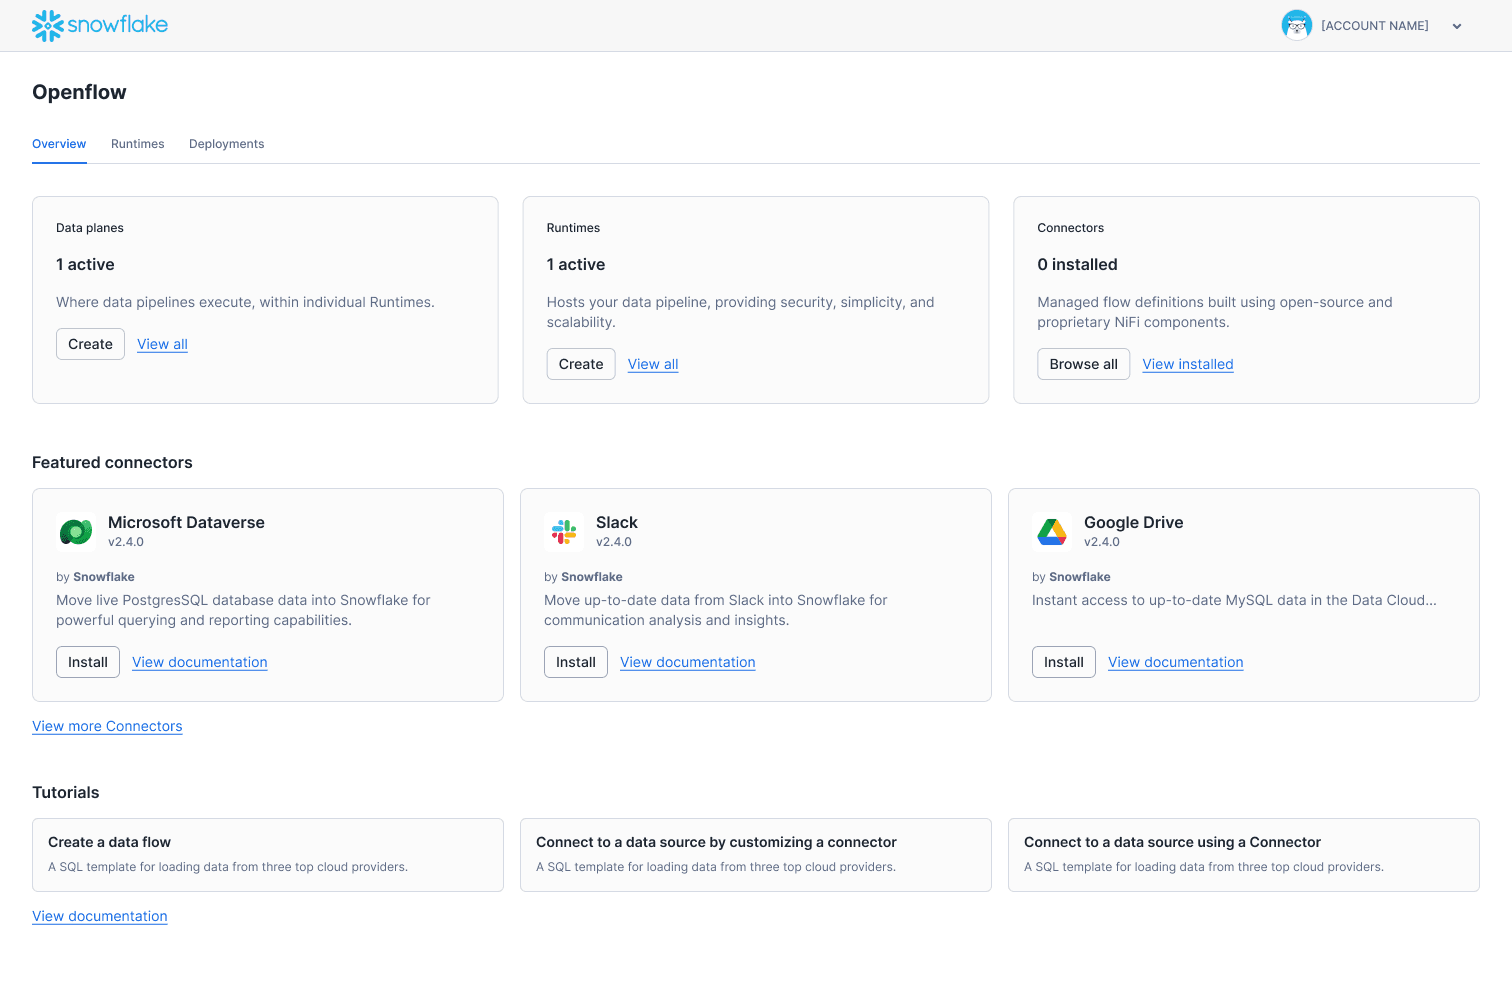Click the Microsoft Dataverse title
Screen dimensions: 1512x982
click(186, 522)
